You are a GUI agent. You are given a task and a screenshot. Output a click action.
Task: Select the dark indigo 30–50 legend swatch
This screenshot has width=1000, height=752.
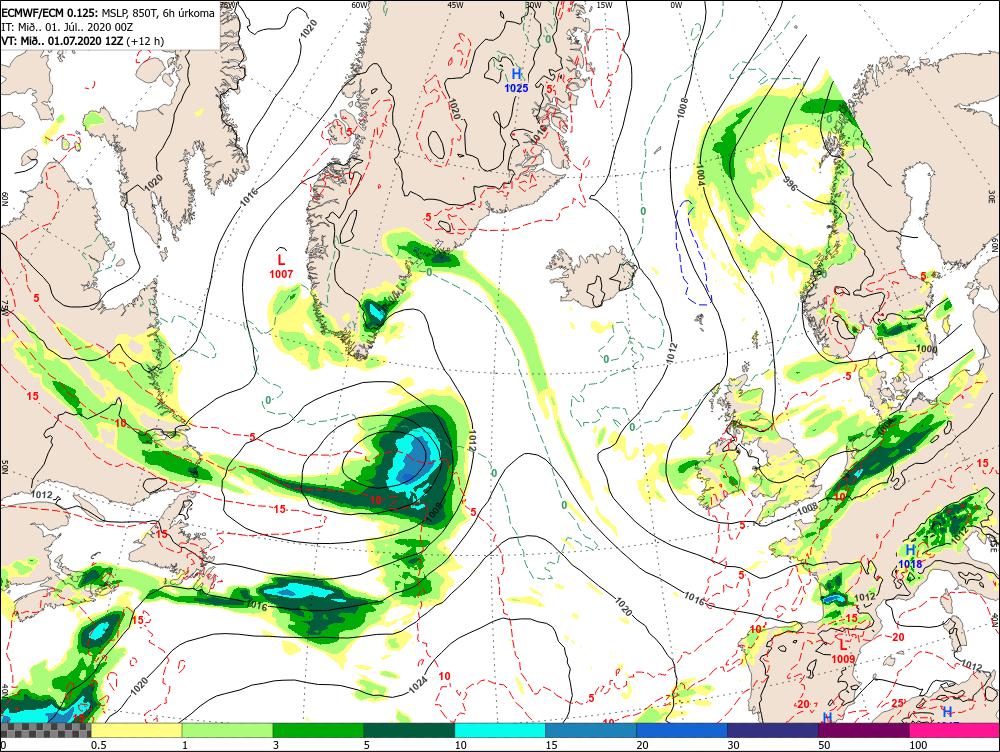(x=773, y=730)
